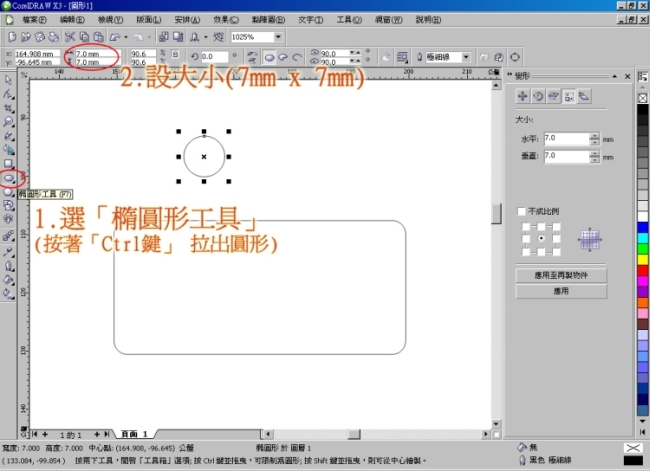
Task: Toggle the lock ratio button
Action: pos(175,54)
